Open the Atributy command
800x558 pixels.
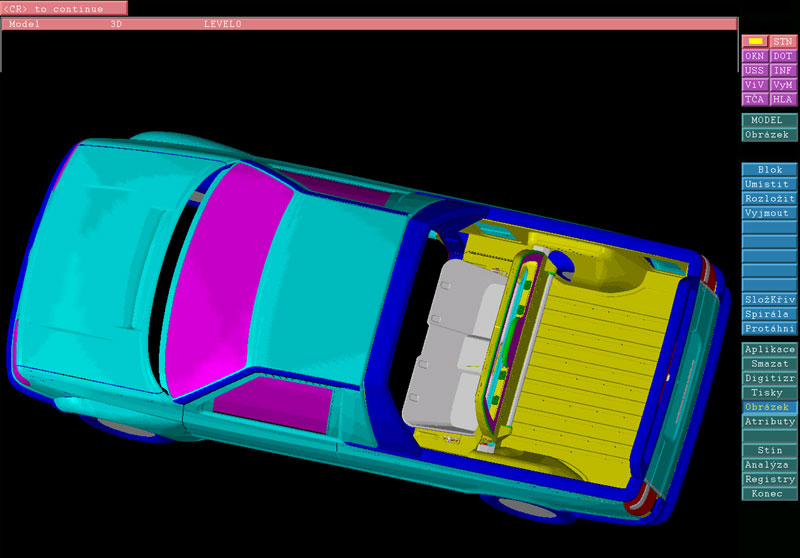point(769,421)
